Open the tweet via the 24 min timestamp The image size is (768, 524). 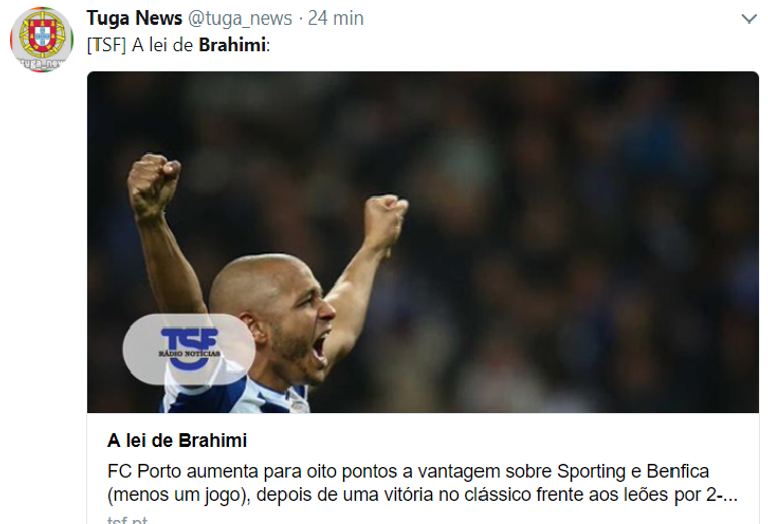pyautogui.click(x=336, y=19)
